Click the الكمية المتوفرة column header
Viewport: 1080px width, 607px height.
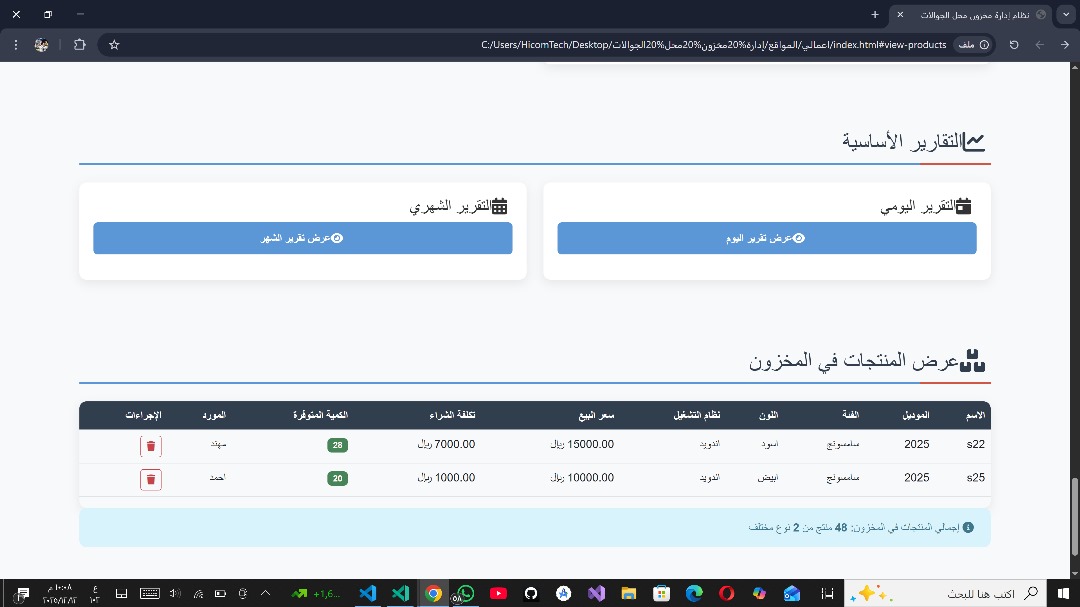pyautogui.click(x=320, y=415)
